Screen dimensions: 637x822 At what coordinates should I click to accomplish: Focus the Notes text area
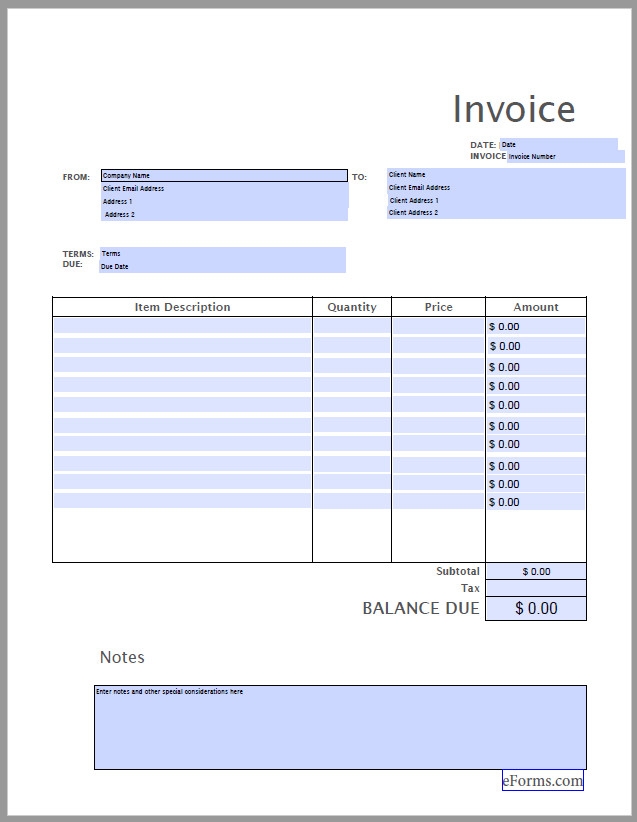tap(340, 727)
